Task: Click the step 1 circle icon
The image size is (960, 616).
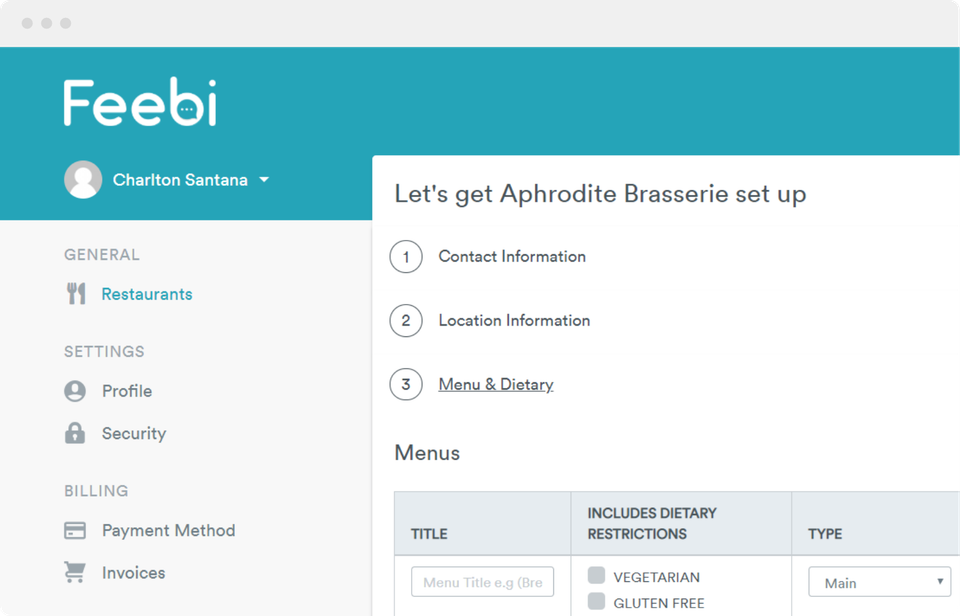Action: tap(406, 257)
